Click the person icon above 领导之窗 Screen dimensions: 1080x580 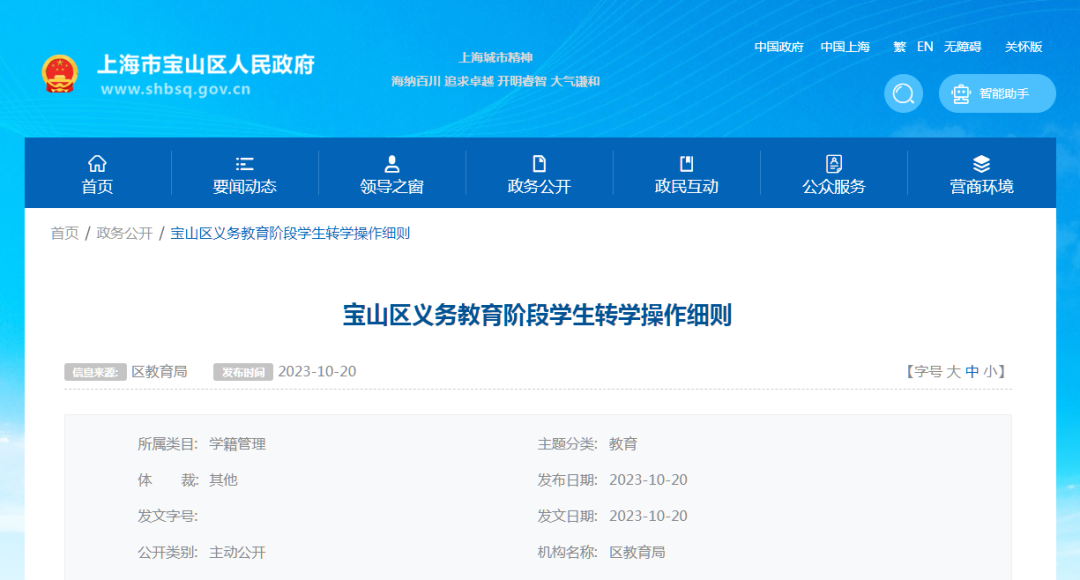(392, 164)
